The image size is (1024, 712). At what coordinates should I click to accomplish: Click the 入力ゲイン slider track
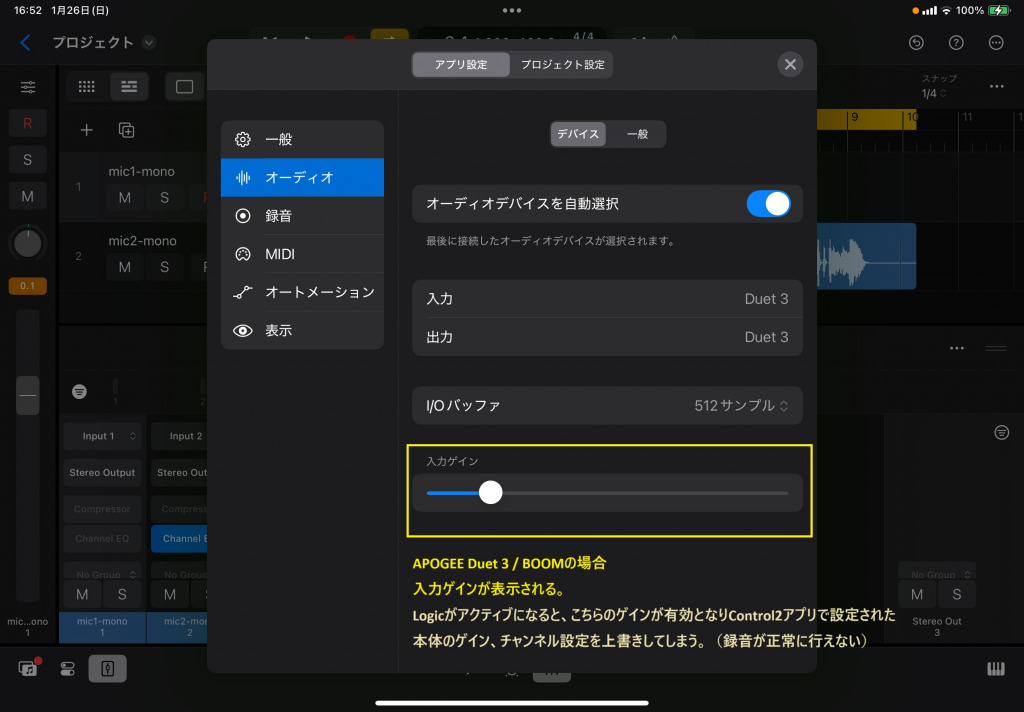click(x=640, y=493)
